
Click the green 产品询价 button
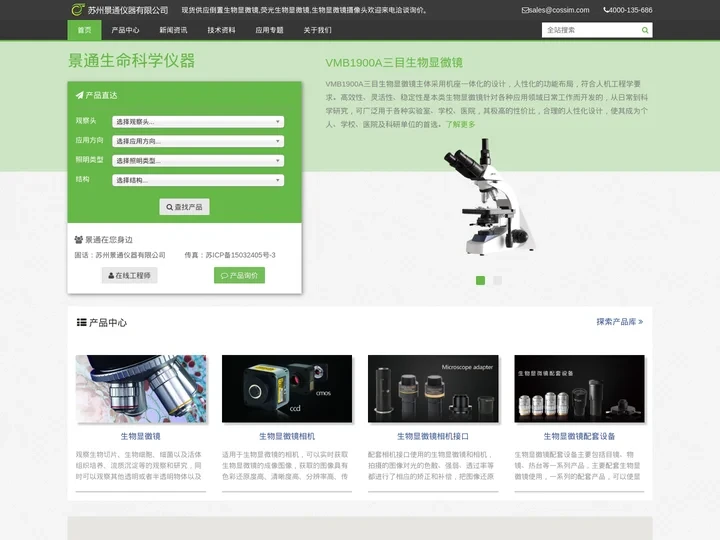tap(239, 276)
